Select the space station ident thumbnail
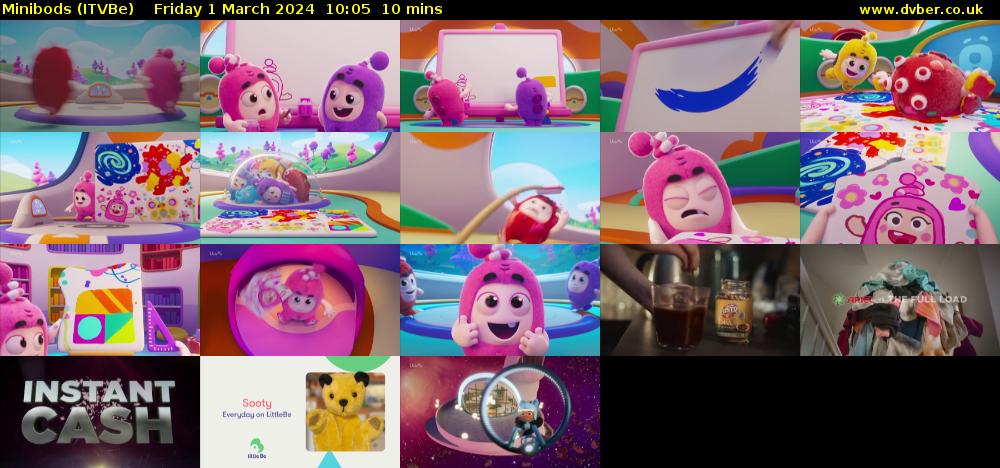Screen dimensions: 1000x468 [x=500, y=412]
